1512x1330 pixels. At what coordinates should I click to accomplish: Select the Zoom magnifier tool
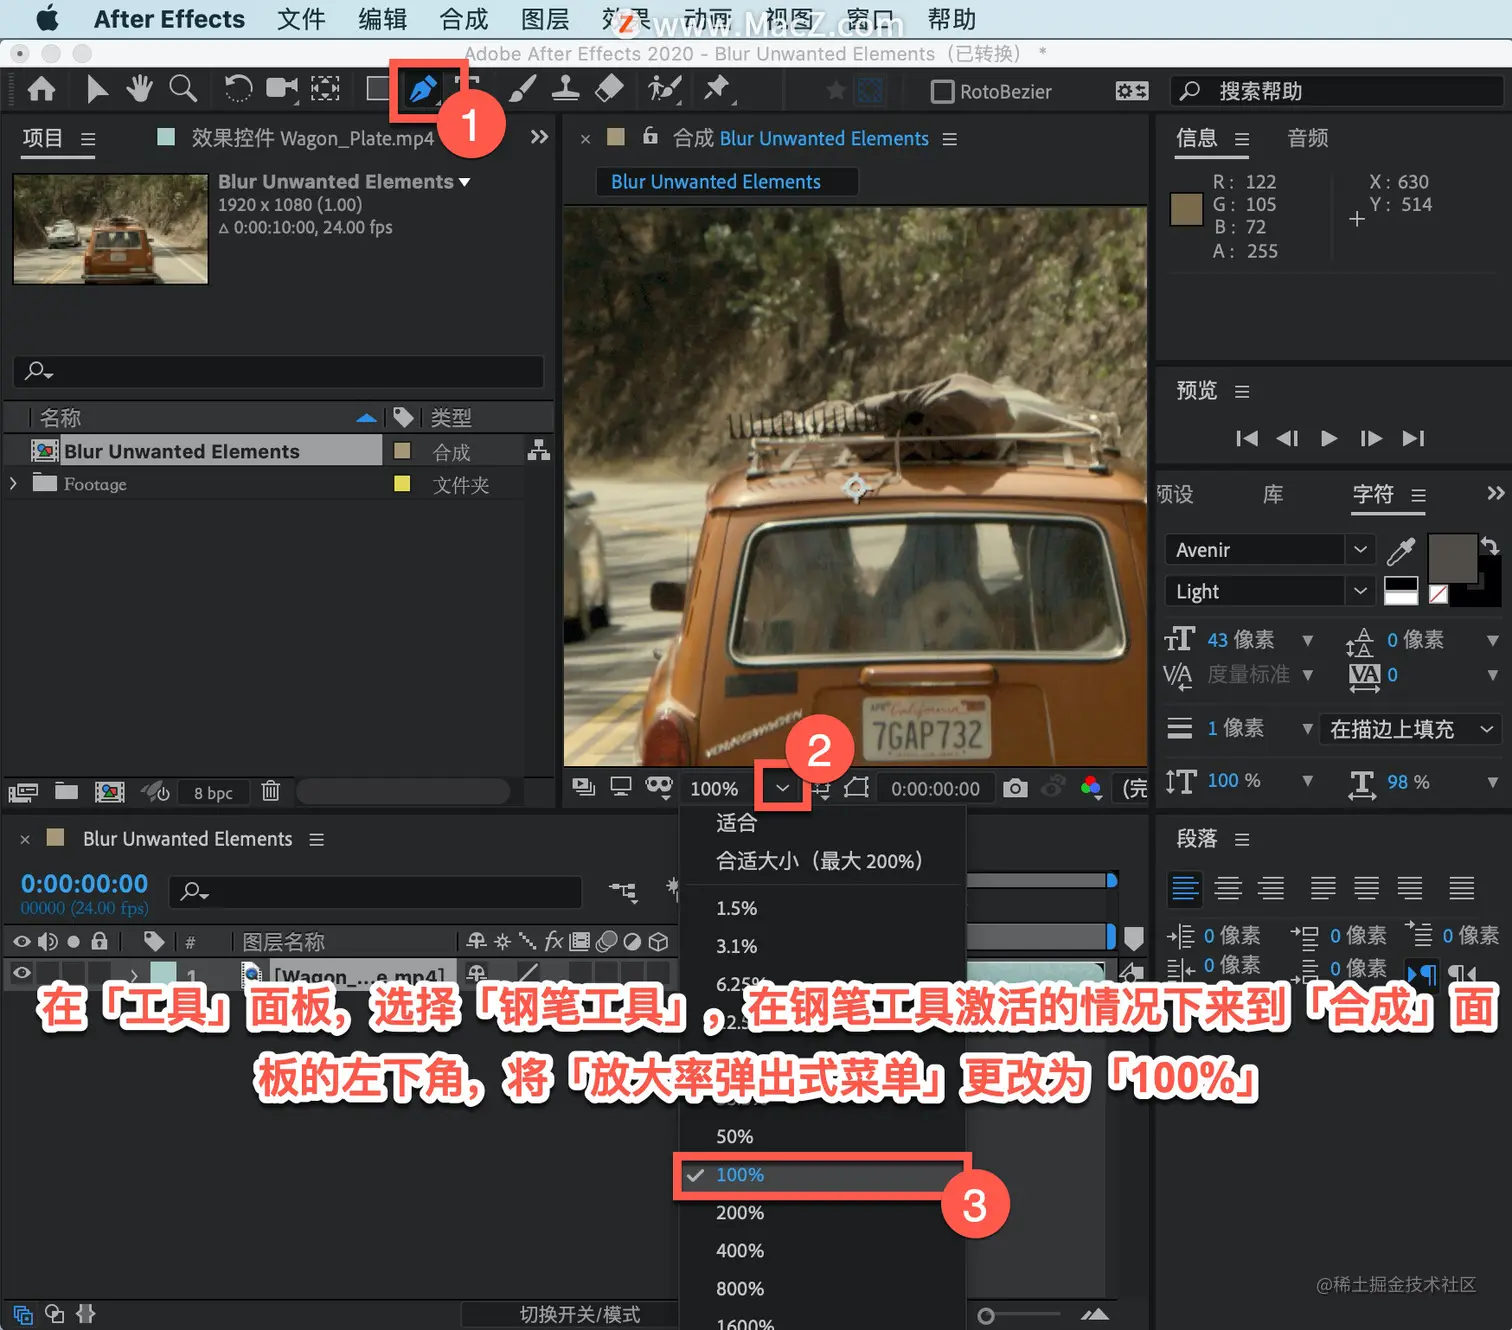(x=183, y=89)
